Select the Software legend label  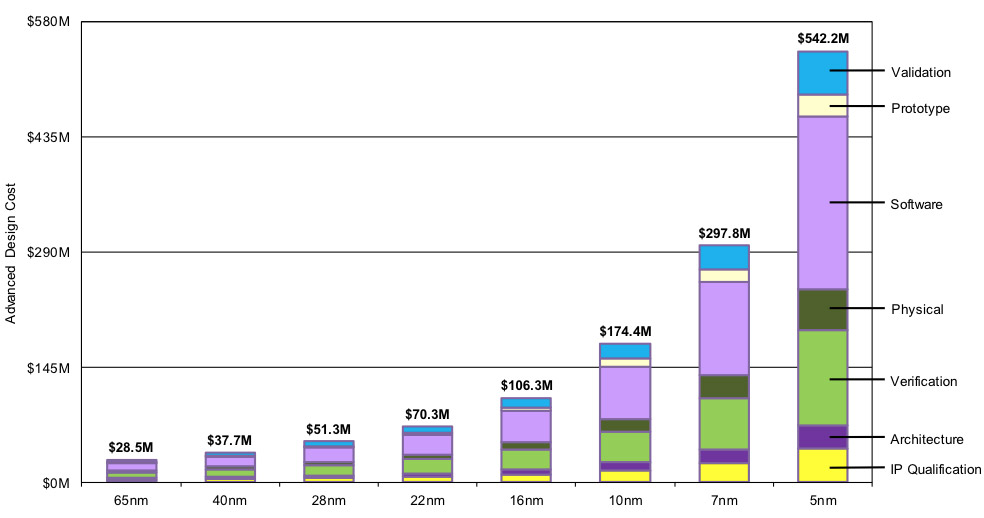point(916,204)
